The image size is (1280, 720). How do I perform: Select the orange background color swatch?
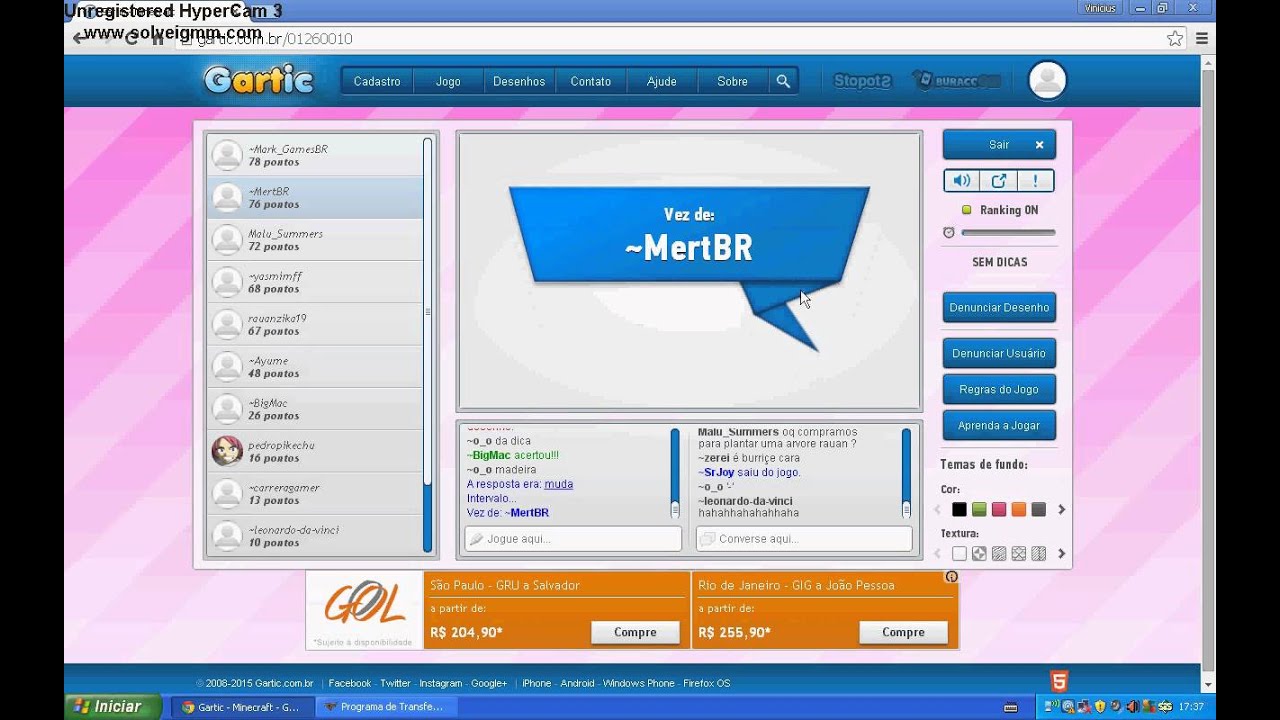point(1018,510)
